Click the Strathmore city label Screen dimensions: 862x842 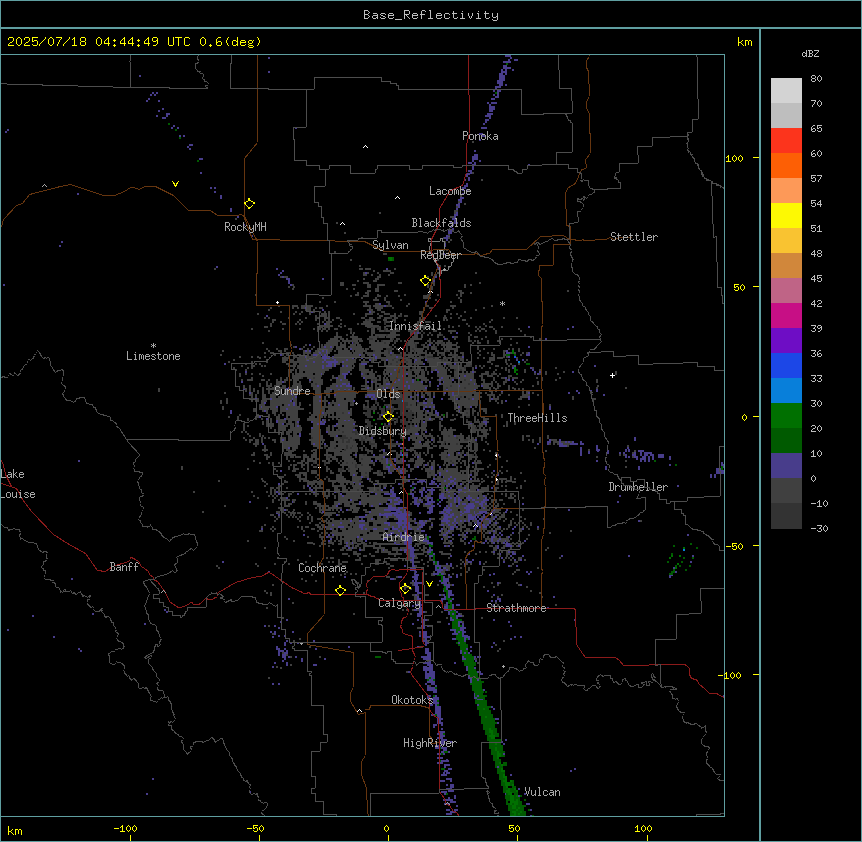click(x=516, y=608)
